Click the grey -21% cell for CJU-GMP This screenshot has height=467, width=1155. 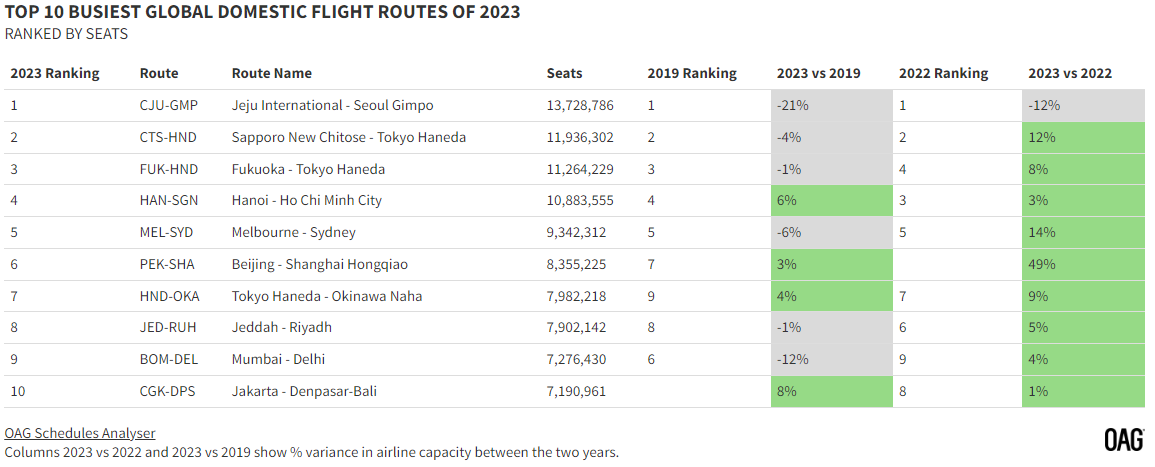pyautogui.click(x=832, y=106)
